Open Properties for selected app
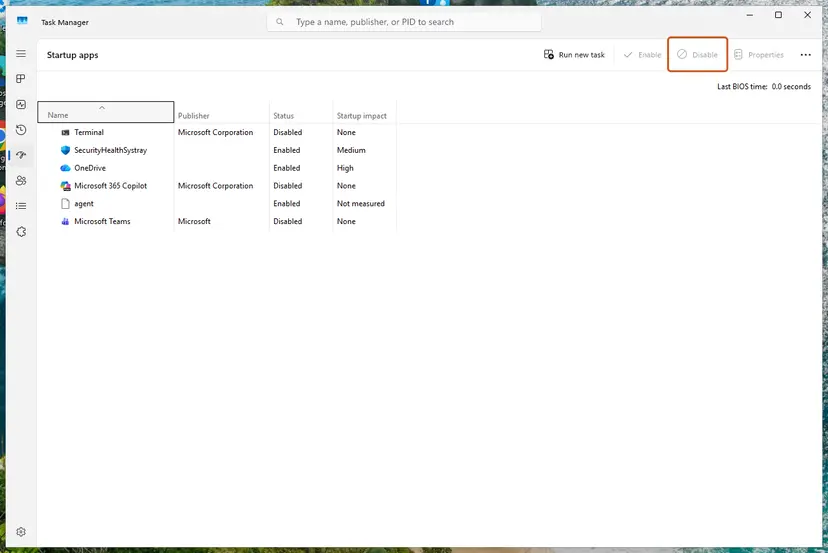 click(x=759, y=55)
